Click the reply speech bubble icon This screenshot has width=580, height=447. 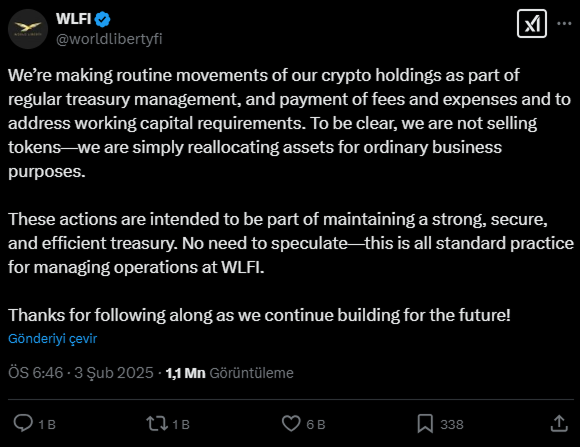pyautogui.click(x=23, y=423)
